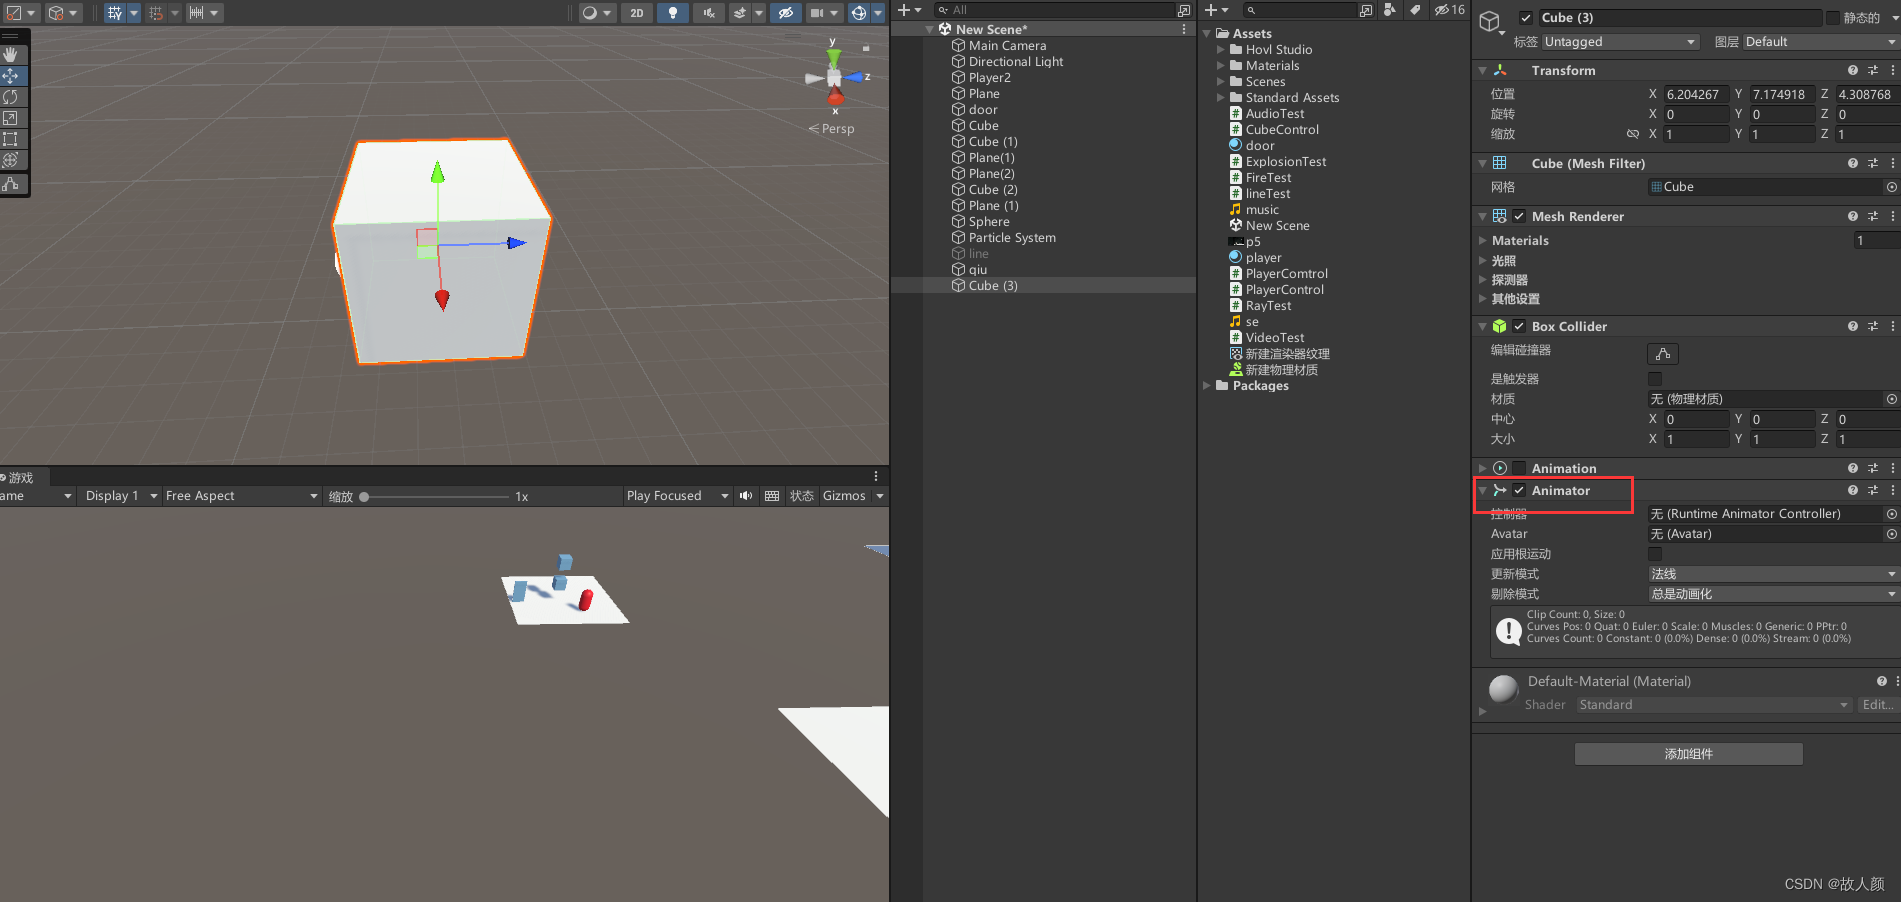The height and width of the screenshot is (902, 1901).
Task: Click search by type icon in Project panel
Action: [x=1390, y=10]
